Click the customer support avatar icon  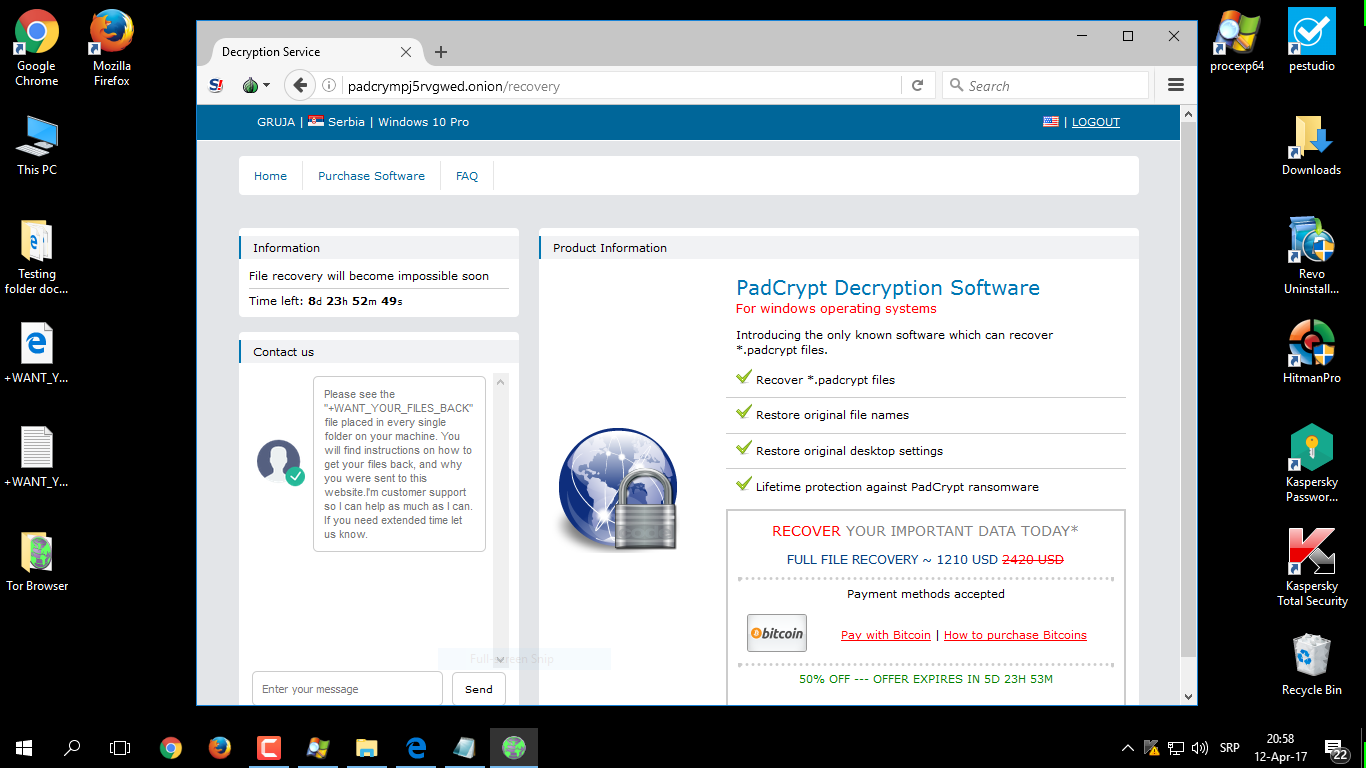279,462
